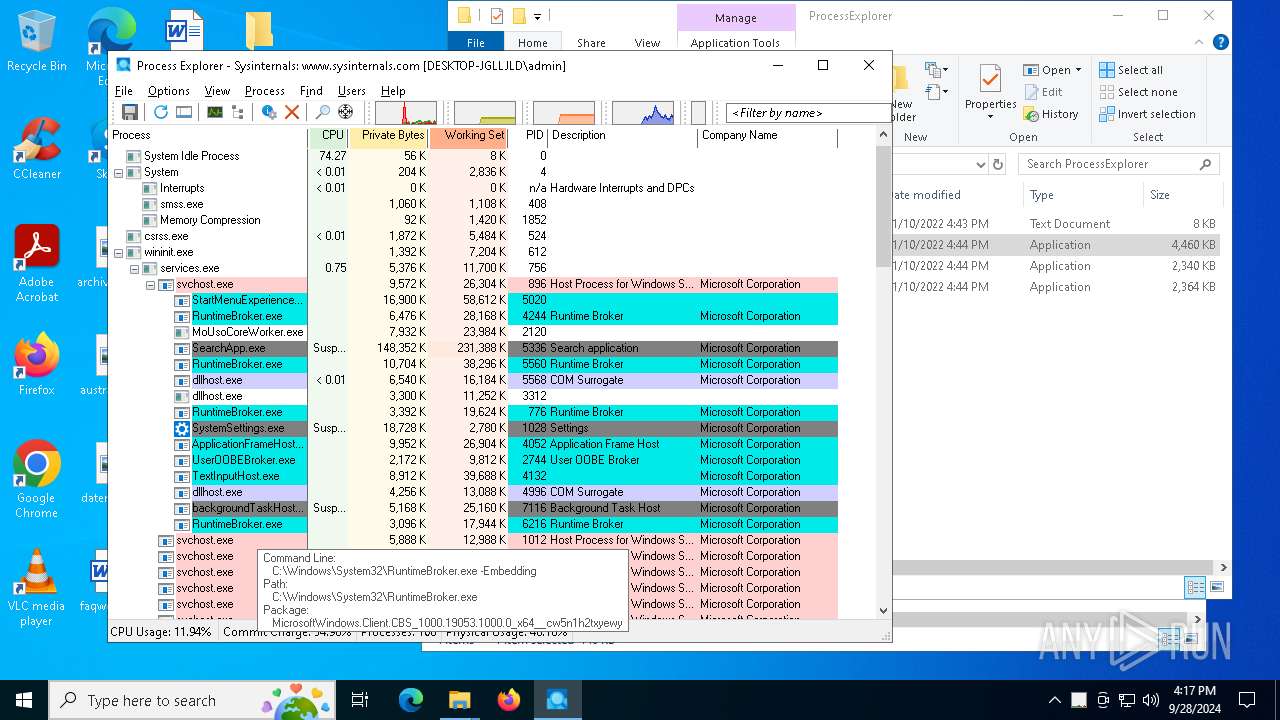Expand the Properties dropdown arrow in Explorer
1280x720 pixels.
[990, 117]
